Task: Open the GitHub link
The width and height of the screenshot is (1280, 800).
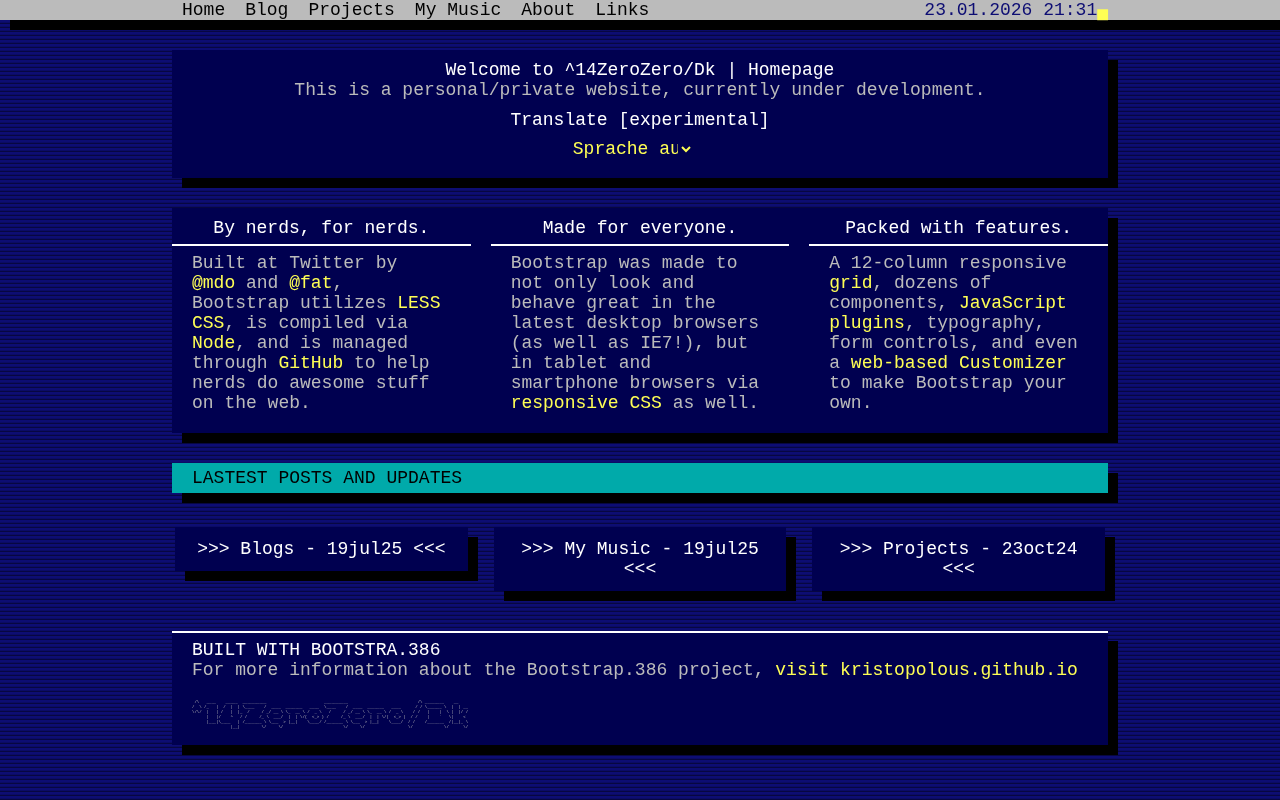Action: [310, 363]
